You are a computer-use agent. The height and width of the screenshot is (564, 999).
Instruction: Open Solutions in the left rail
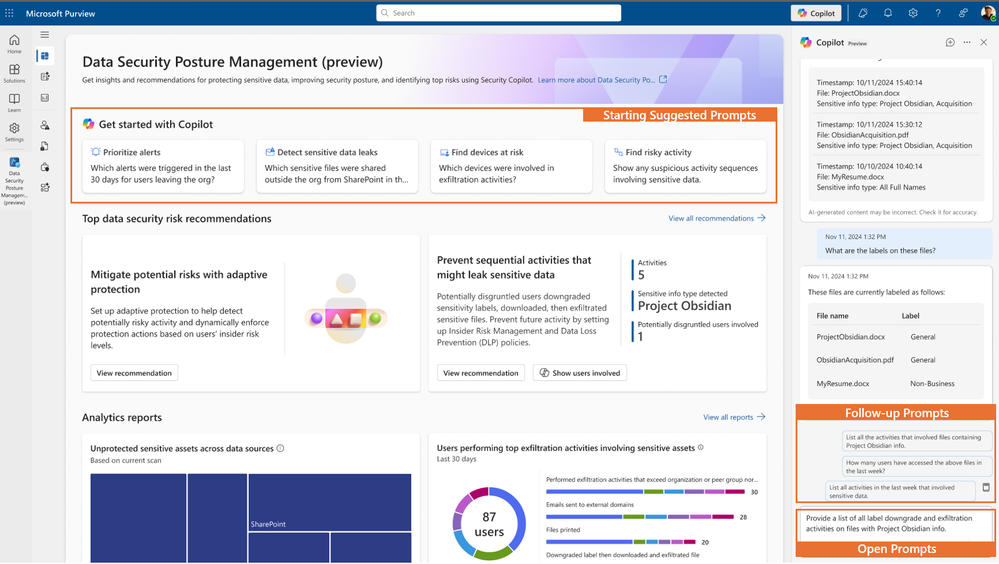click(x=14, y=73)
